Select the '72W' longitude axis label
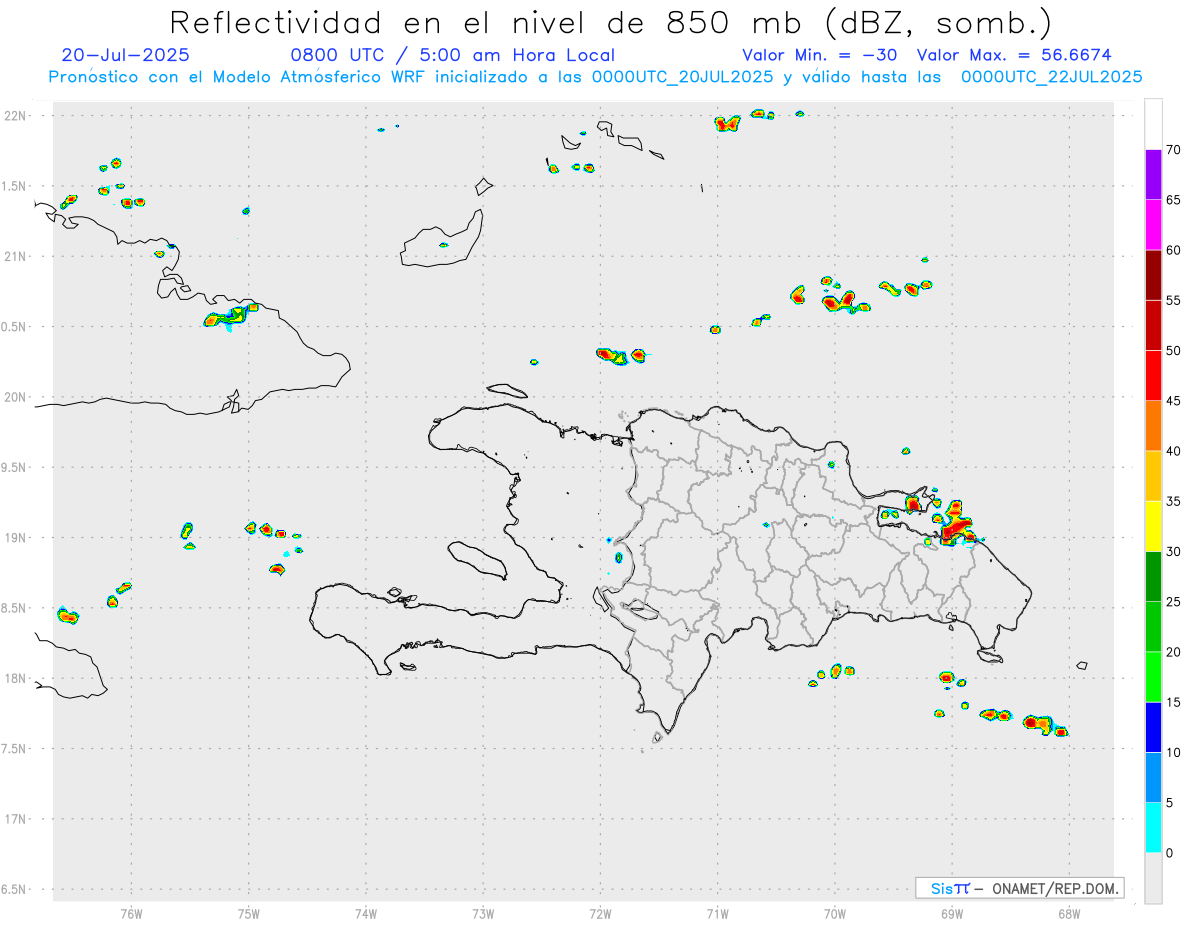This screenshot has height=927, width=1200. pyautogui.click(x=600, y=913)
